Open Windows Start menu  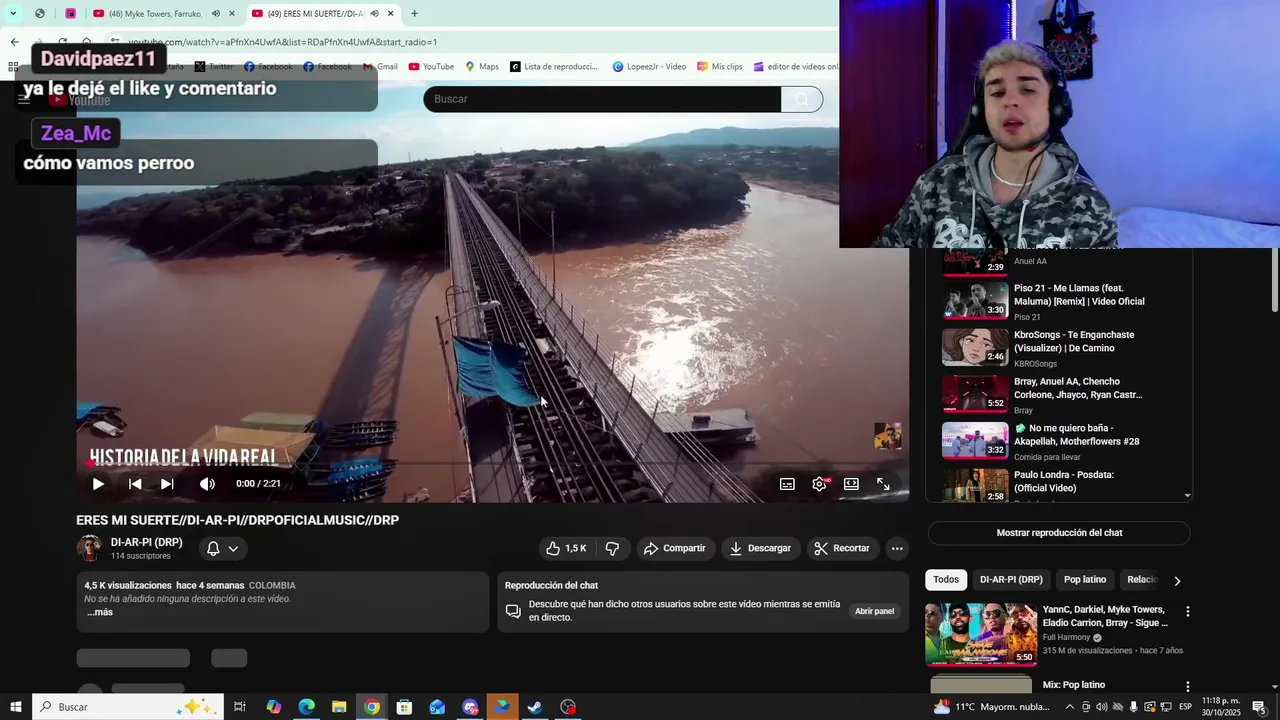tap(15, 707)
